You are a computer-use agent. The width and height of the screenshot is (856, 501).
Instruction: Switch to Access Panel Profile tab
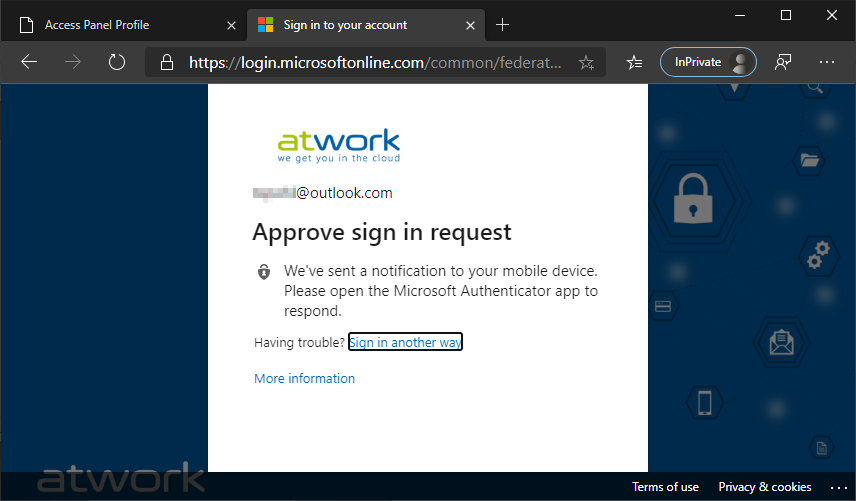point(123,25)
